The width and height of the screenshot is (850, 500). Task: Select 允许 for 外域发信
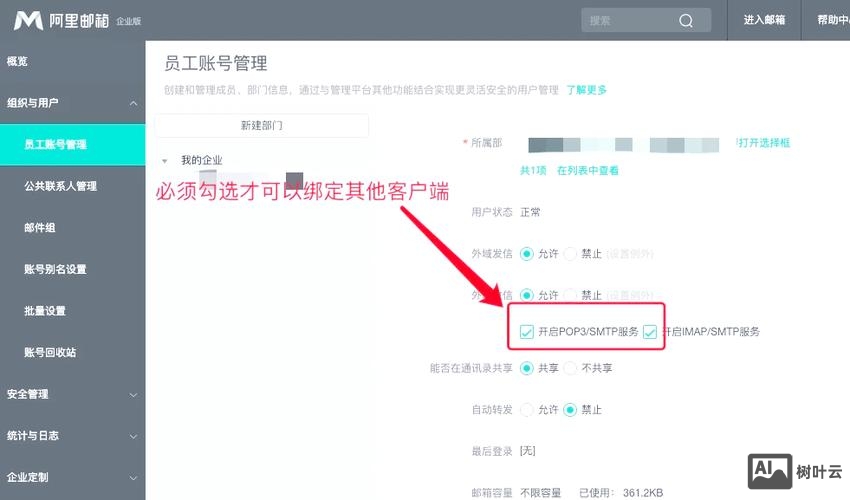(526, 254)
